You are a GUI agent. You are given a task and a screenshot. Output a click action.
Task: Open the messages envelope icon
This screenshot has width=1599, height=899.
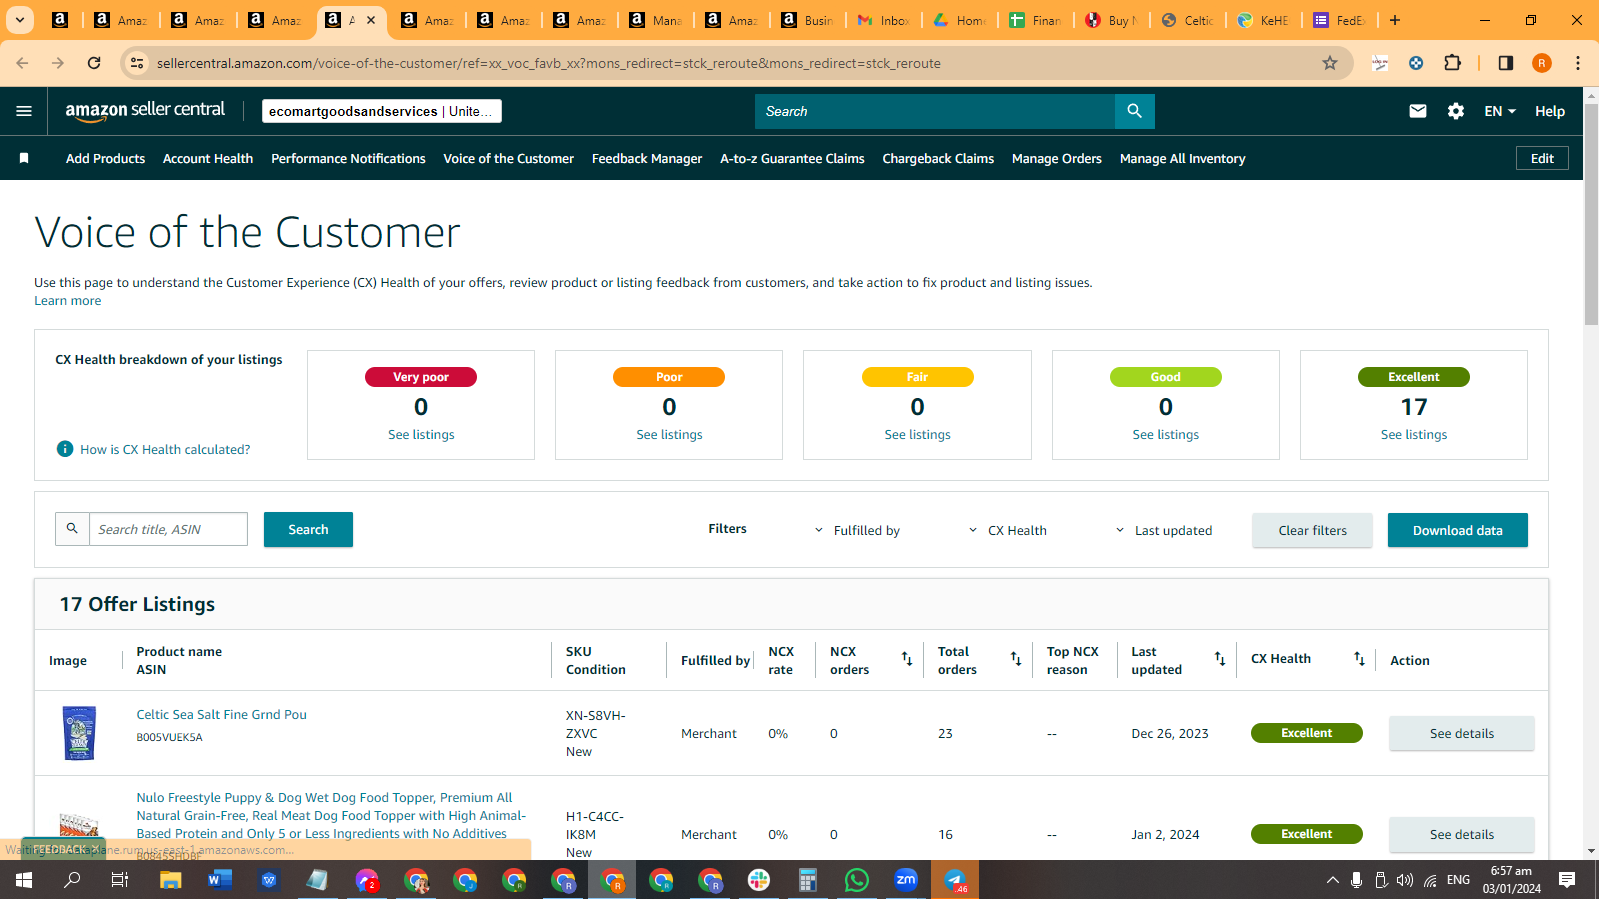click(x=1418, y=111)
